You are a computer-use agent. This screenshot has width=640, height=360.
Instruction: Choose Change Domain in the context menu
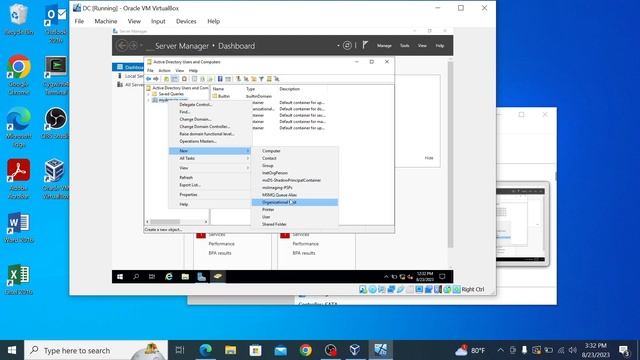(210, 119)
